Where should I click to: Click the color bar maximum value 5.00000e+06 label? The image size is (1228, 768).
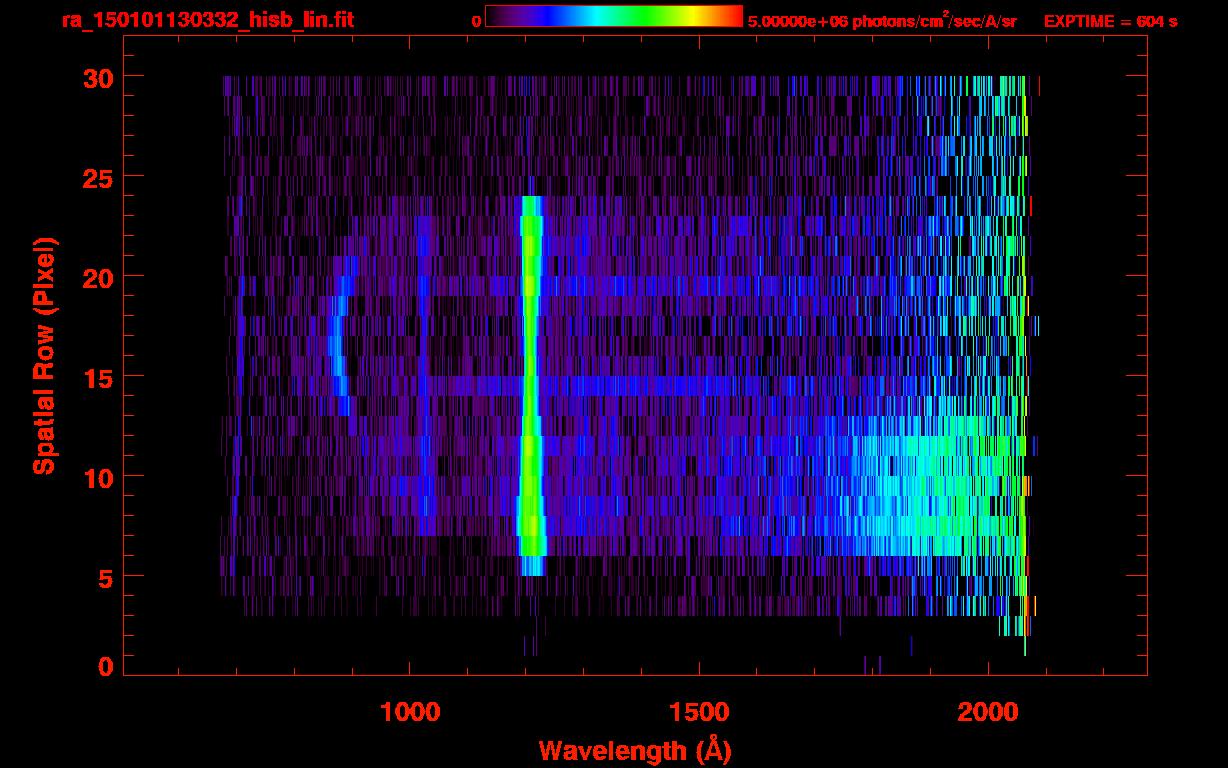881,21
